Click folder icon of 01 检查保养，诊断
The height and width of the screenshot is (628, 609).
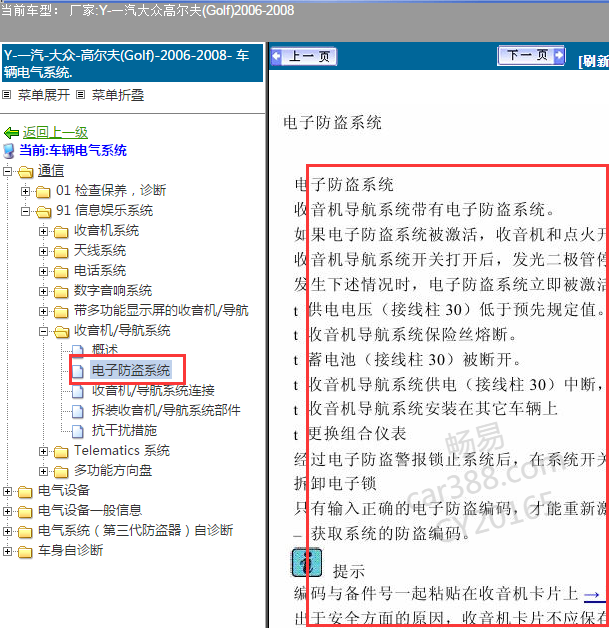43,192
